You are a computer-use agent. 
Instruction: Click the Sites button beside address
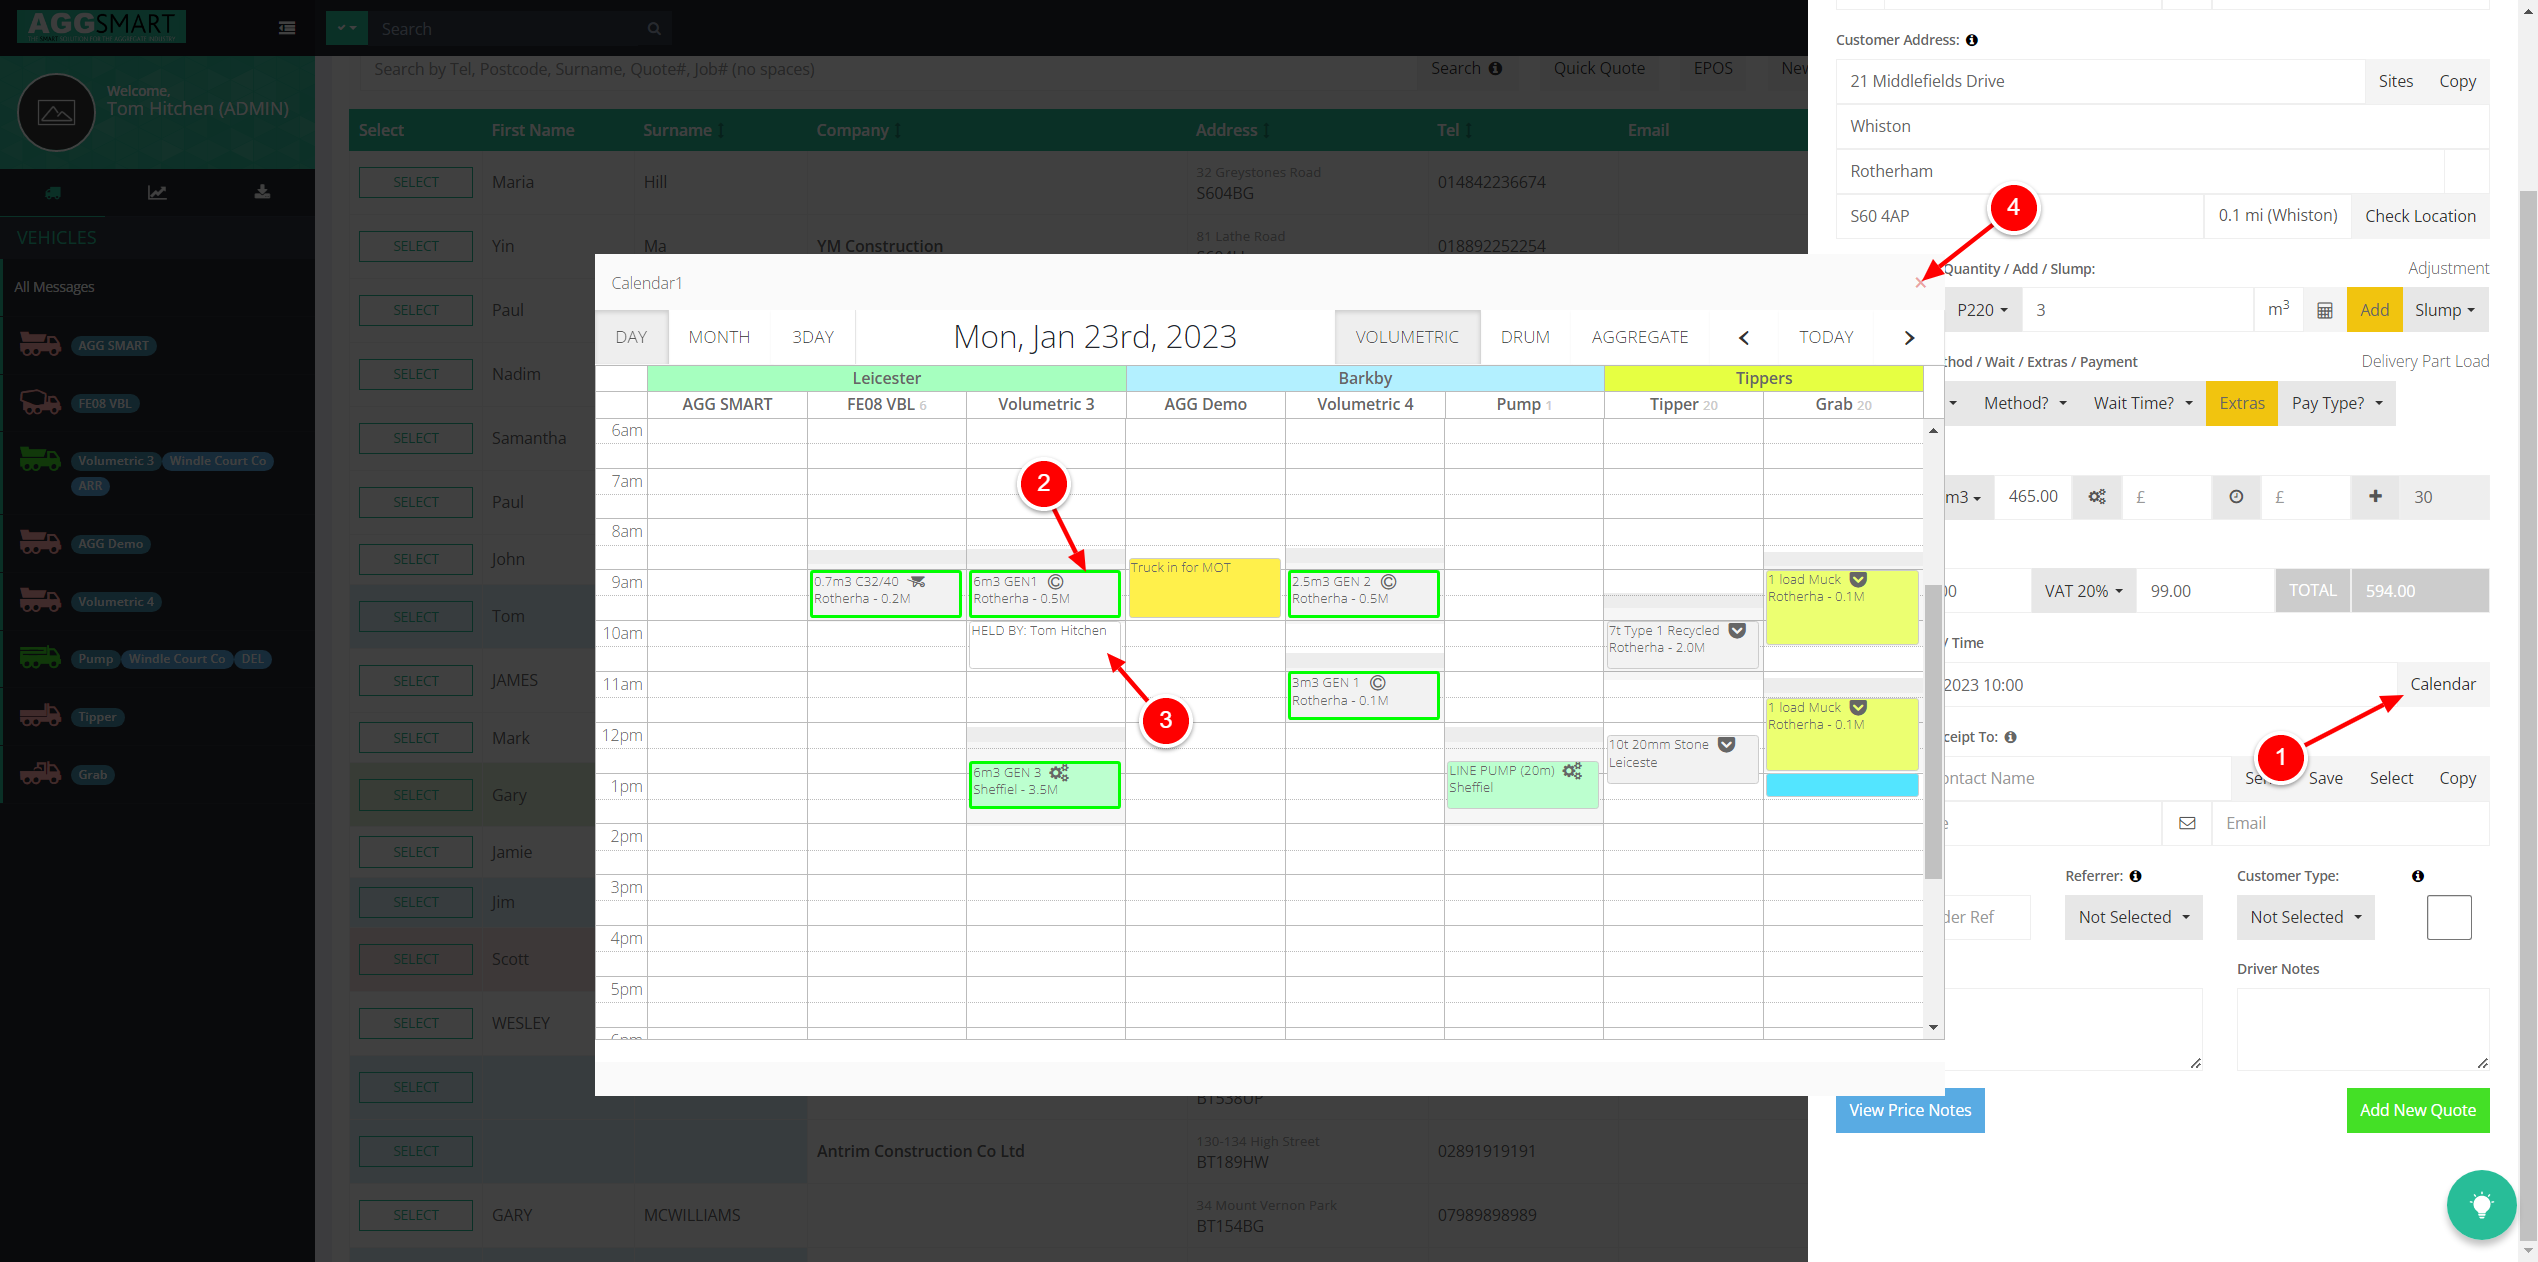(2395, 81)
